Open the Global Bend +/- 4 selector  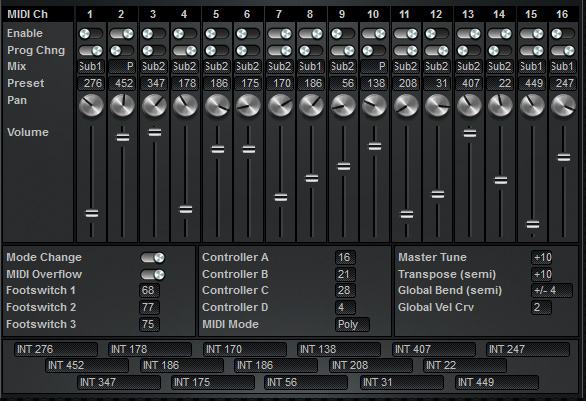[552, 290]
